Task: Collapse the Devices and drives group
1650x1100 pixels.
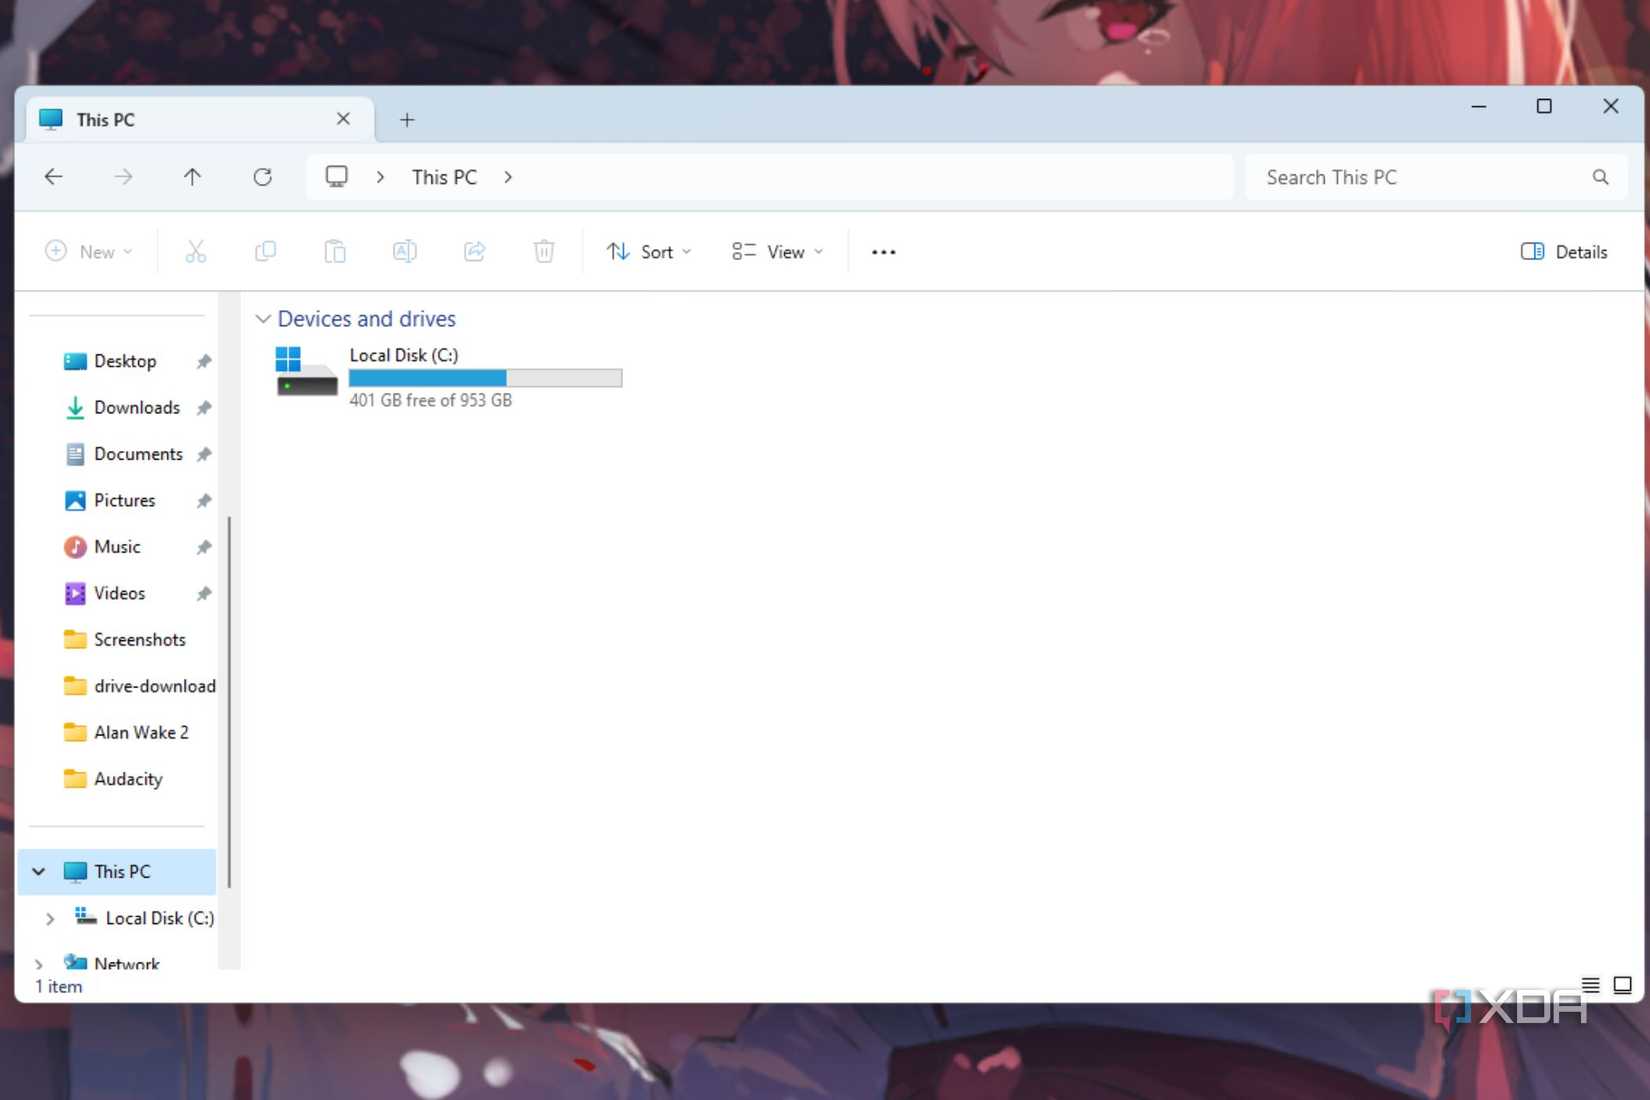Action: (263, 319)
